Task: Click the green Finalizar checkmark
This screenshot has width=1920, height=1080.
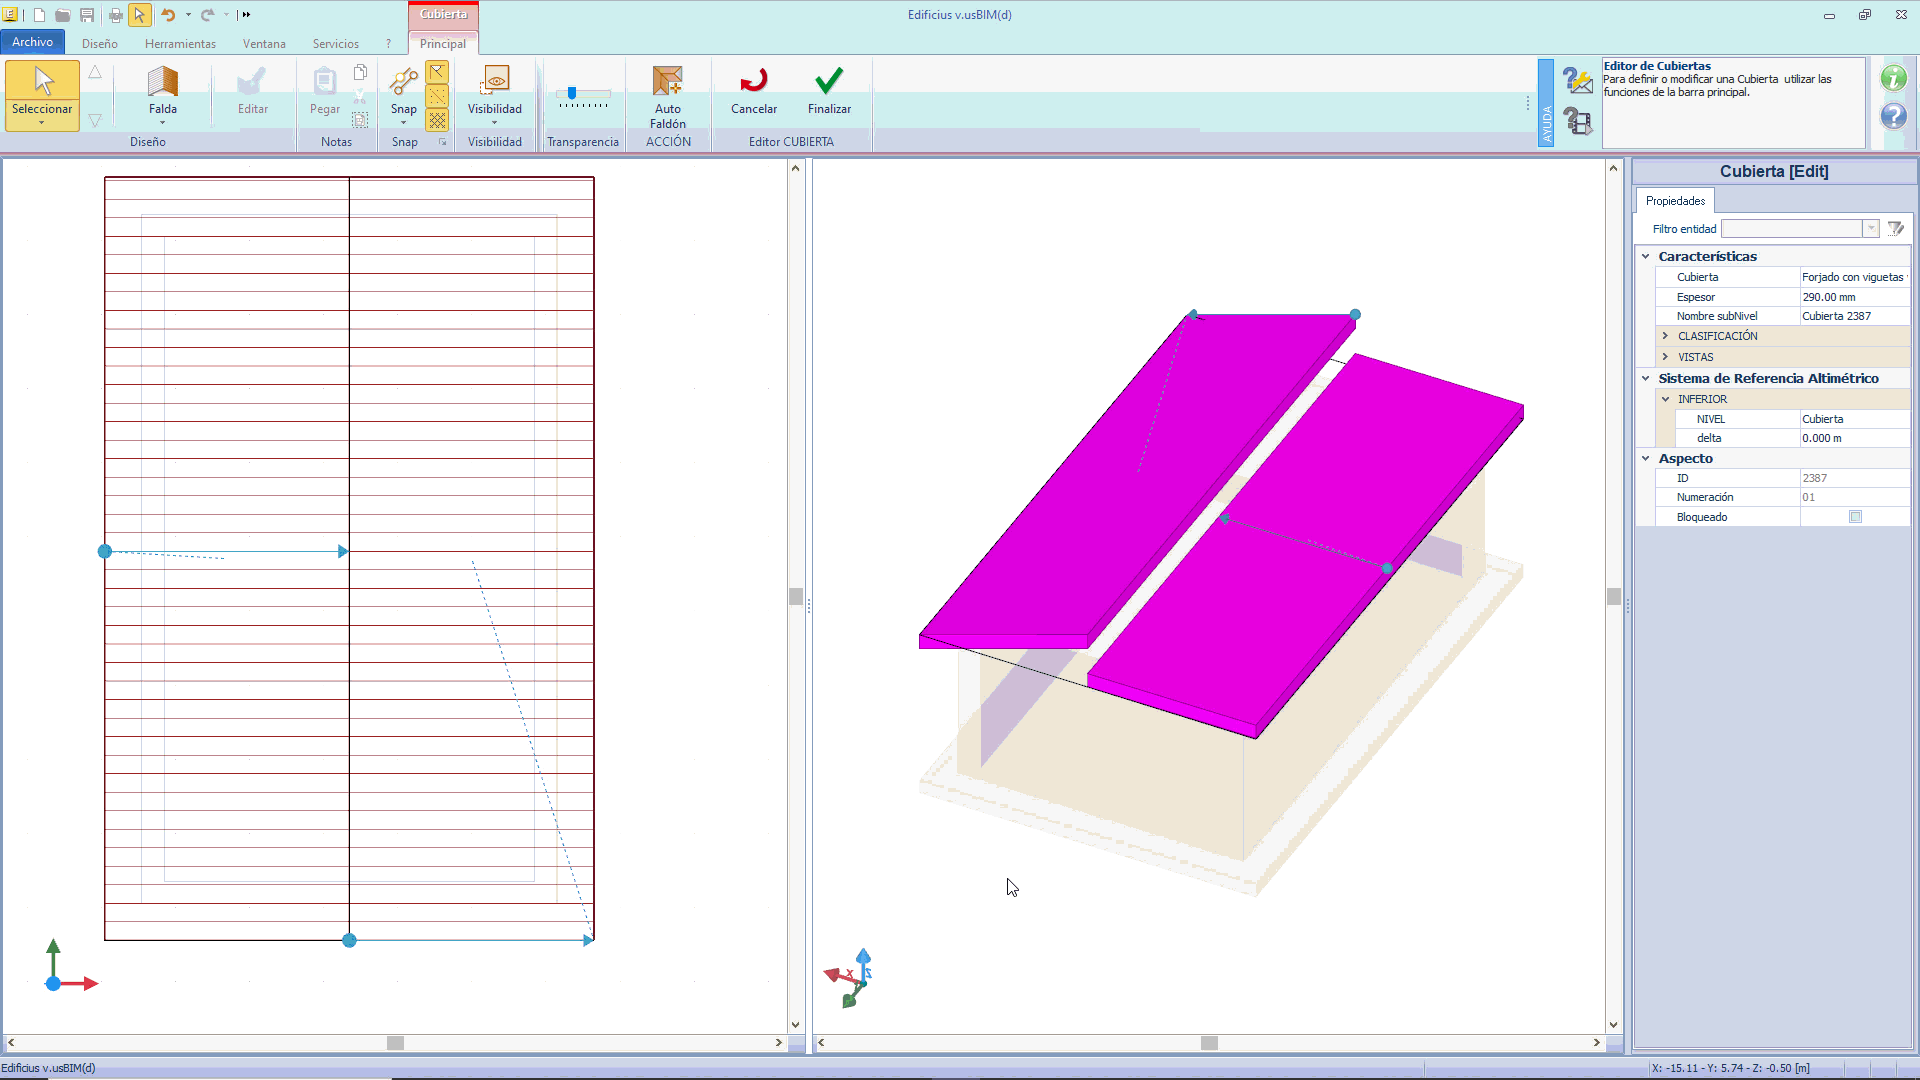Action: 829,82
